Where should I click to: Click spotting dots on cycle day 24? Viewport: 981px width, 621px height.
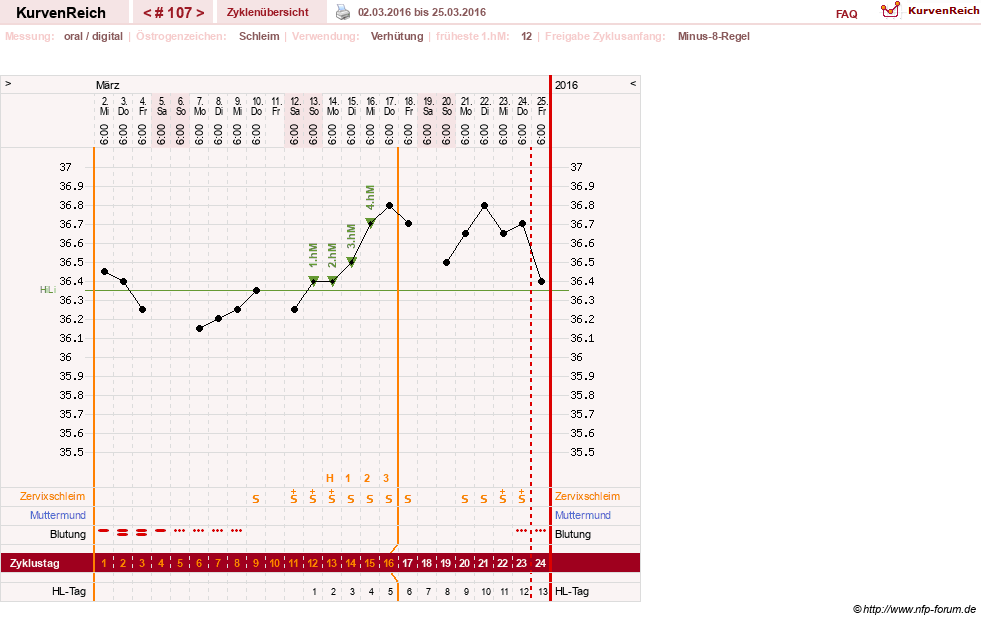[x=540, y=530]
